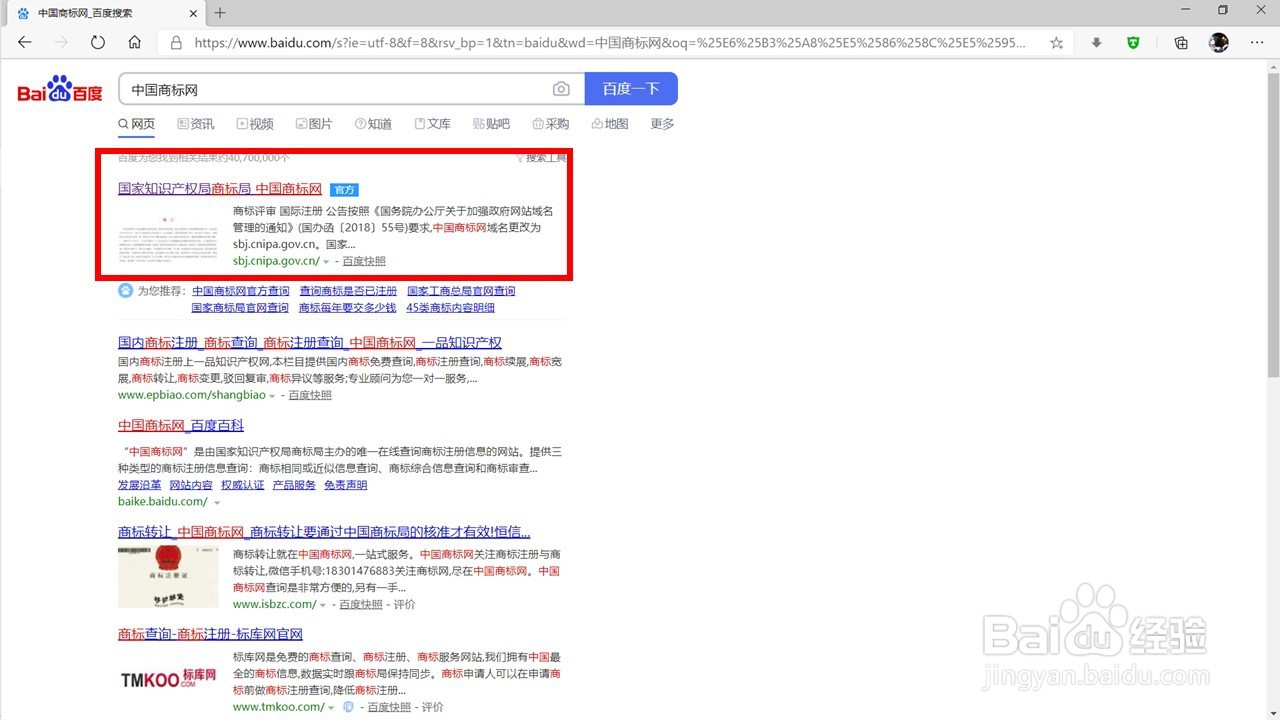Open the downloads arrow icon in toolbar
Image resolution: width=1280 pixels, height=720 pixels.
[x=1097, y=43]
